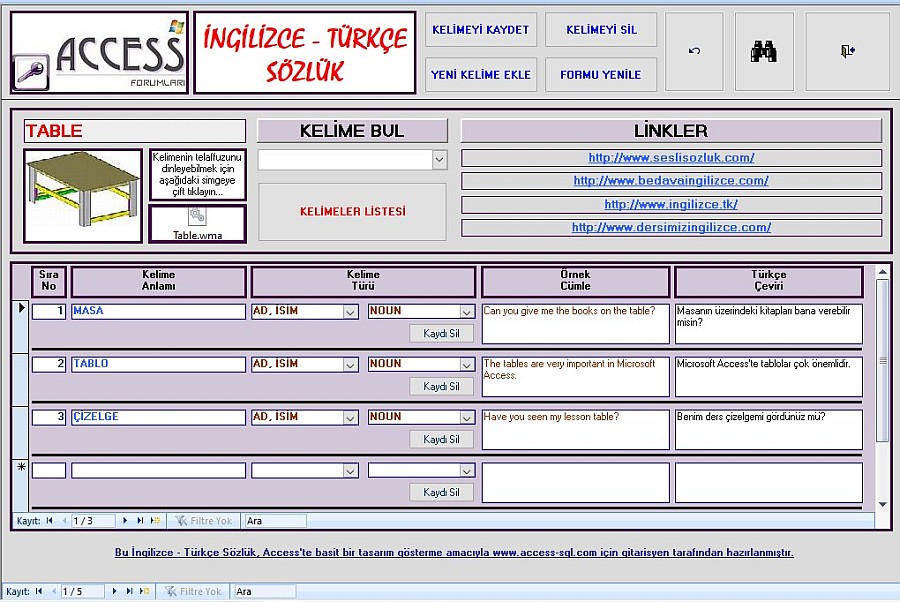Viewport: 900px width, 602px height.
Task: Go to first record in bottom navigator
Action: click(x=39, y=592)
